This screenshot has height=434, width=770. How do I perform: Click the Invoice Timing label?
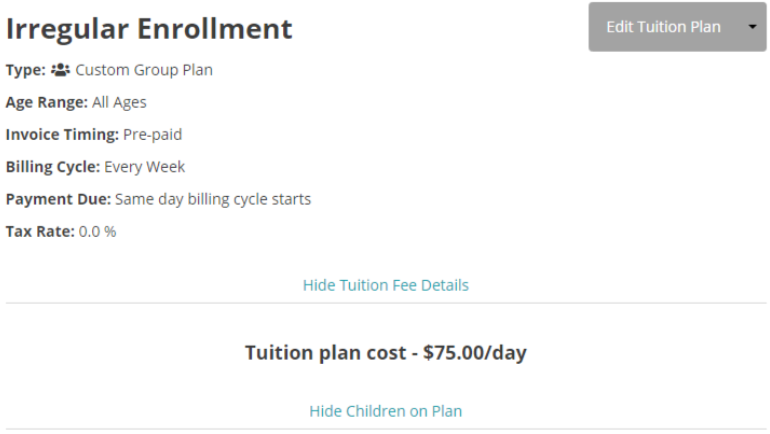tap(62, 135)
